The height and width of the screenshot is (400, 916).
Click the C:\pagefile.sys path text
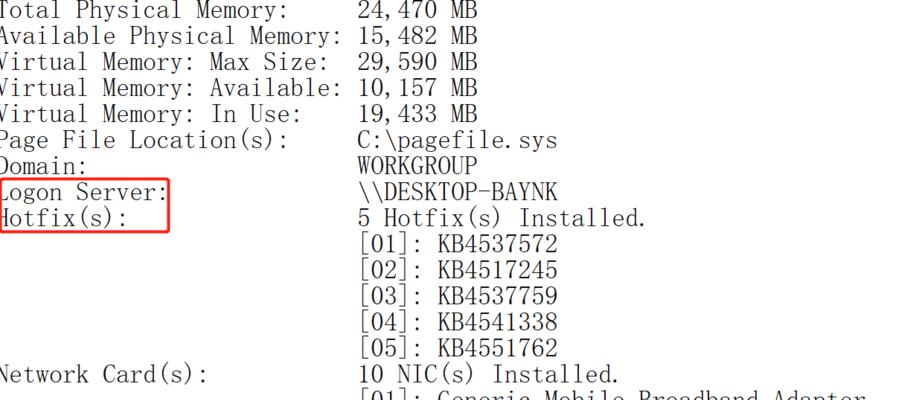tap(457, 141)
